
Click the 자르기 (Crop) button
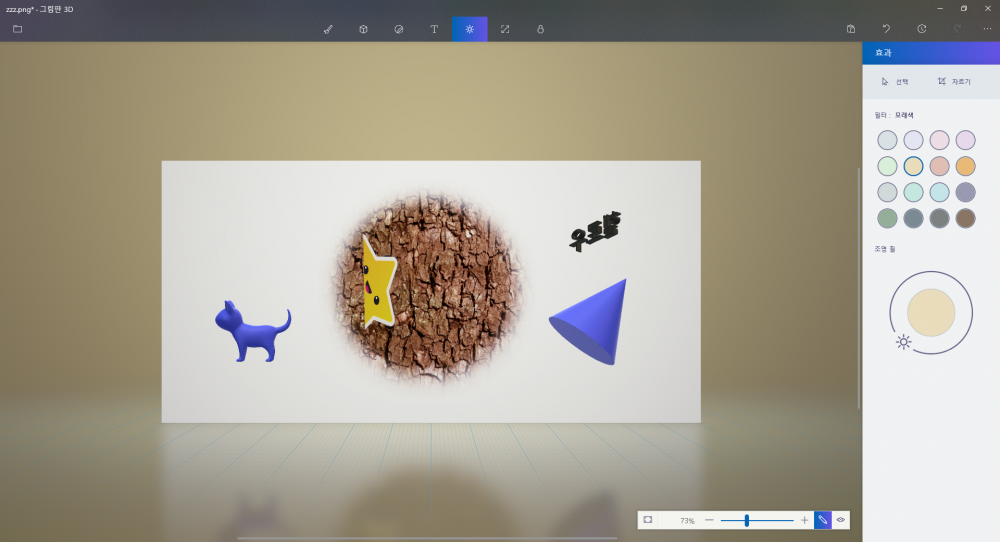954,81
